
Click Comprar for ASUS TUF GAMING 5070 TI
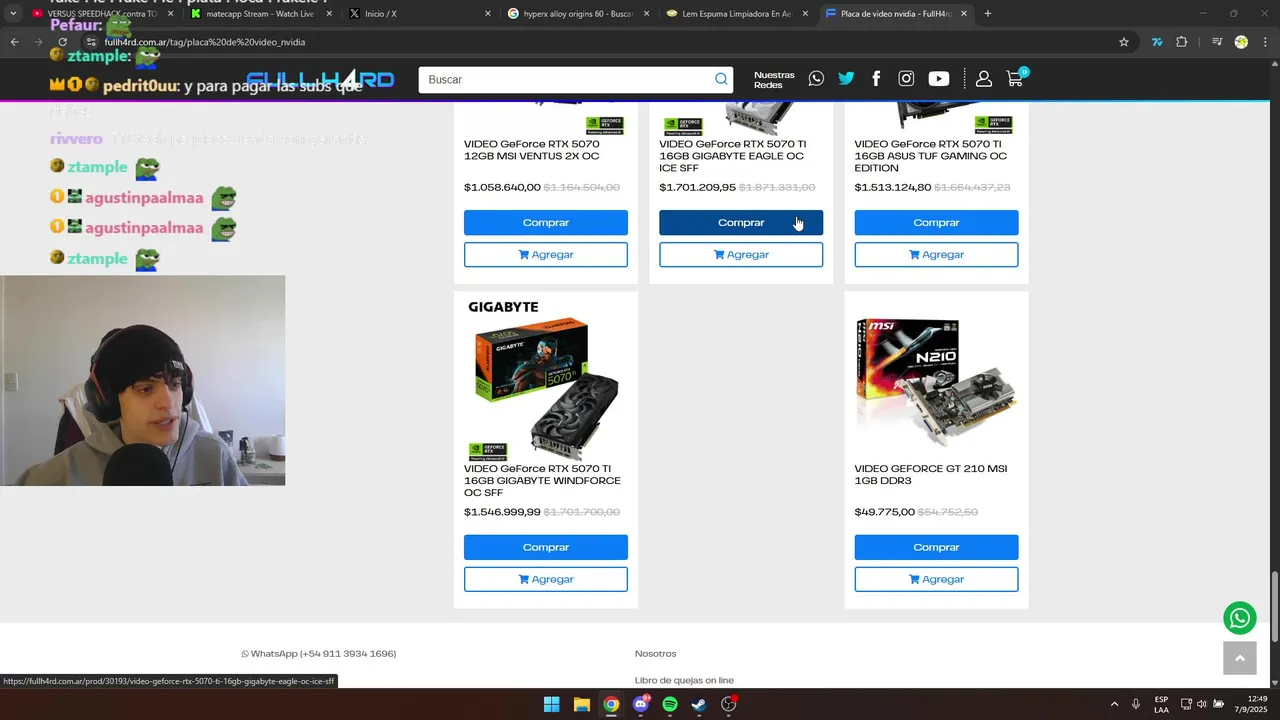point(936,223)
